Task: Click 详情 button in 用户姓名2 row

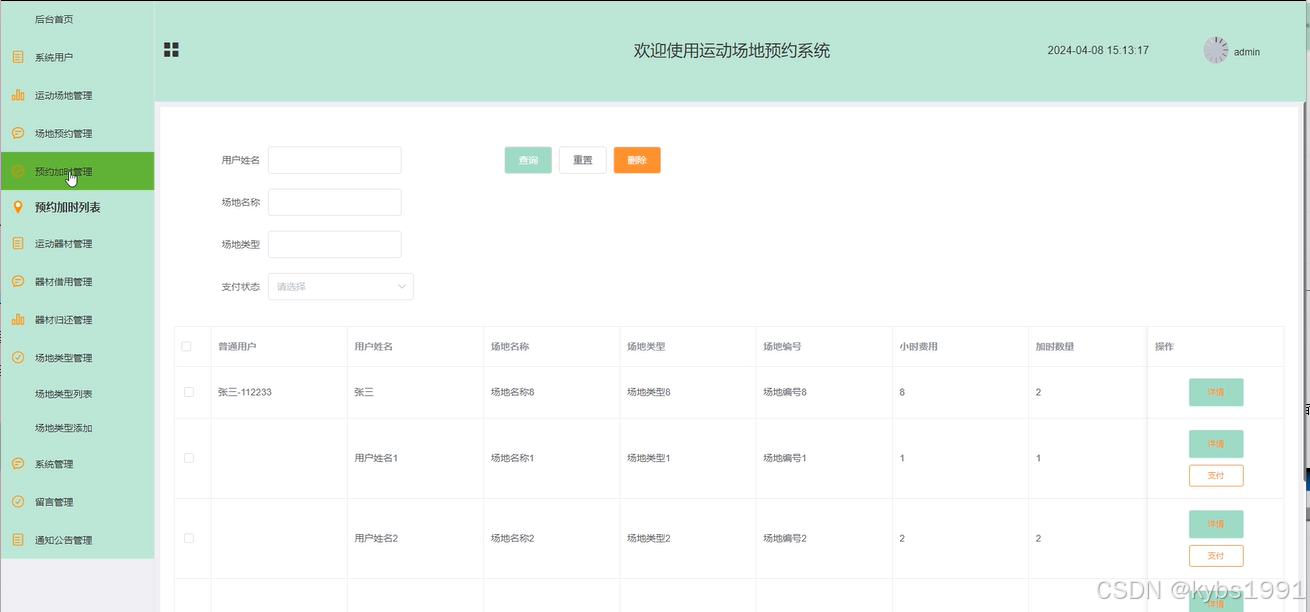Action: 1216,524
